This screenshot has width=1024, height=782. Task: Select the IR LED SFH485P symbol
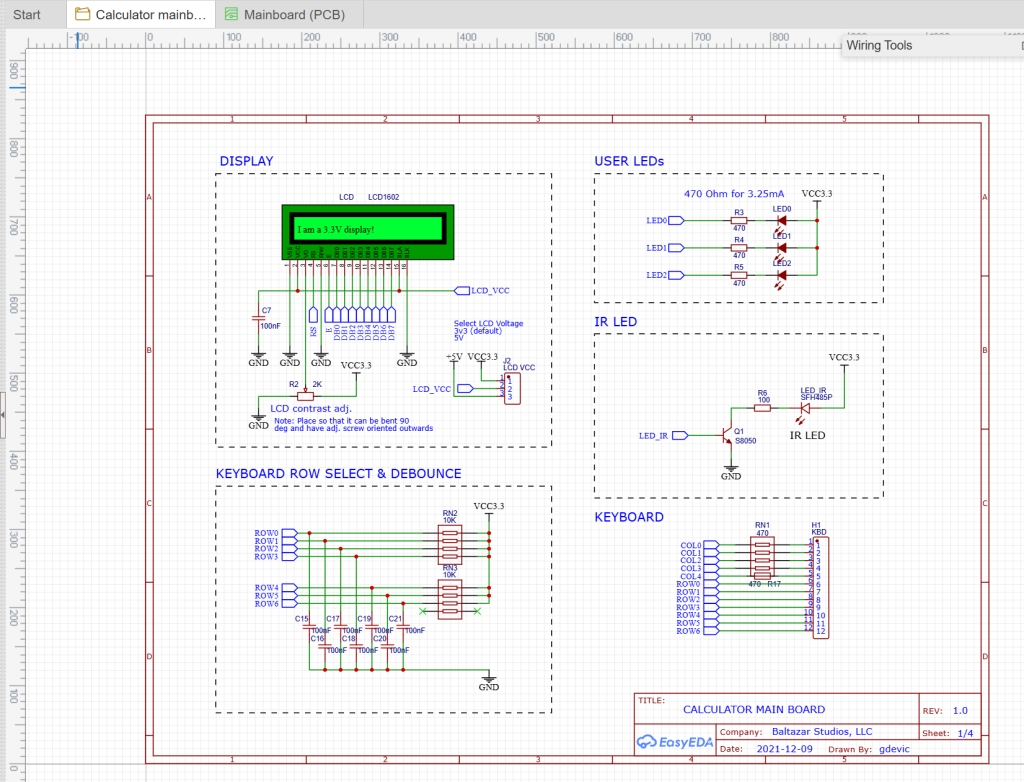coord(808,407)
